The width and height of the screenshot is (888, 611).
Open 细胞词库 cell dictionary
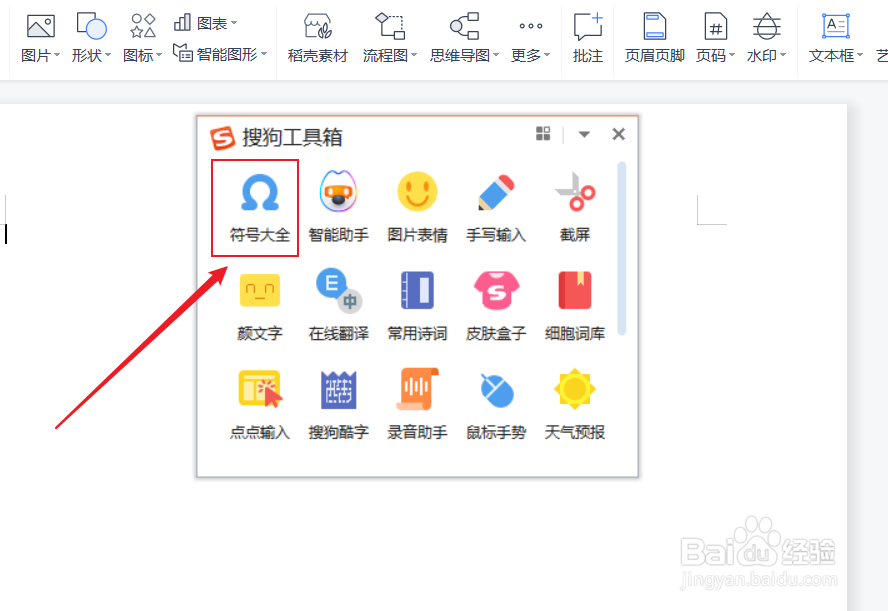[x=575, y=306]
